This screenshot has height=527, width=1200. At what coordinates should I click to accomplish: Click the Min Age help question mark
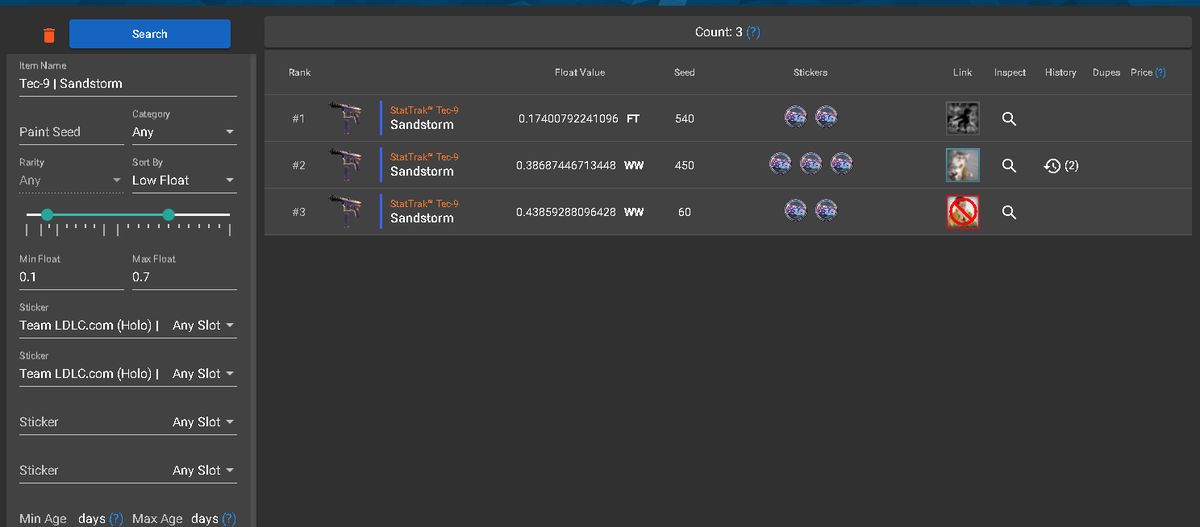(116, 519)
